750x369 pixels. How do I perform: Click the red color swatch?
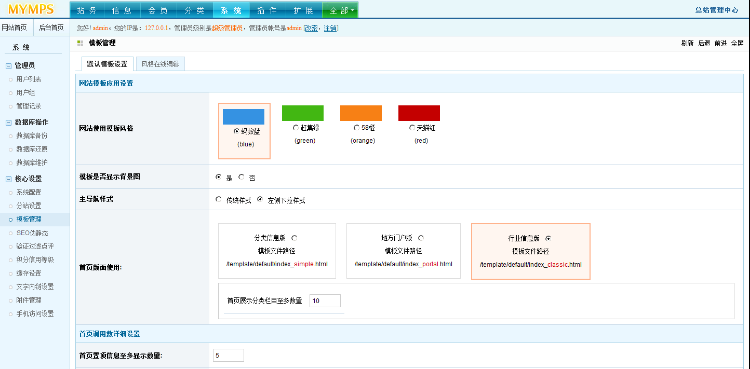(x=419, y=113)
